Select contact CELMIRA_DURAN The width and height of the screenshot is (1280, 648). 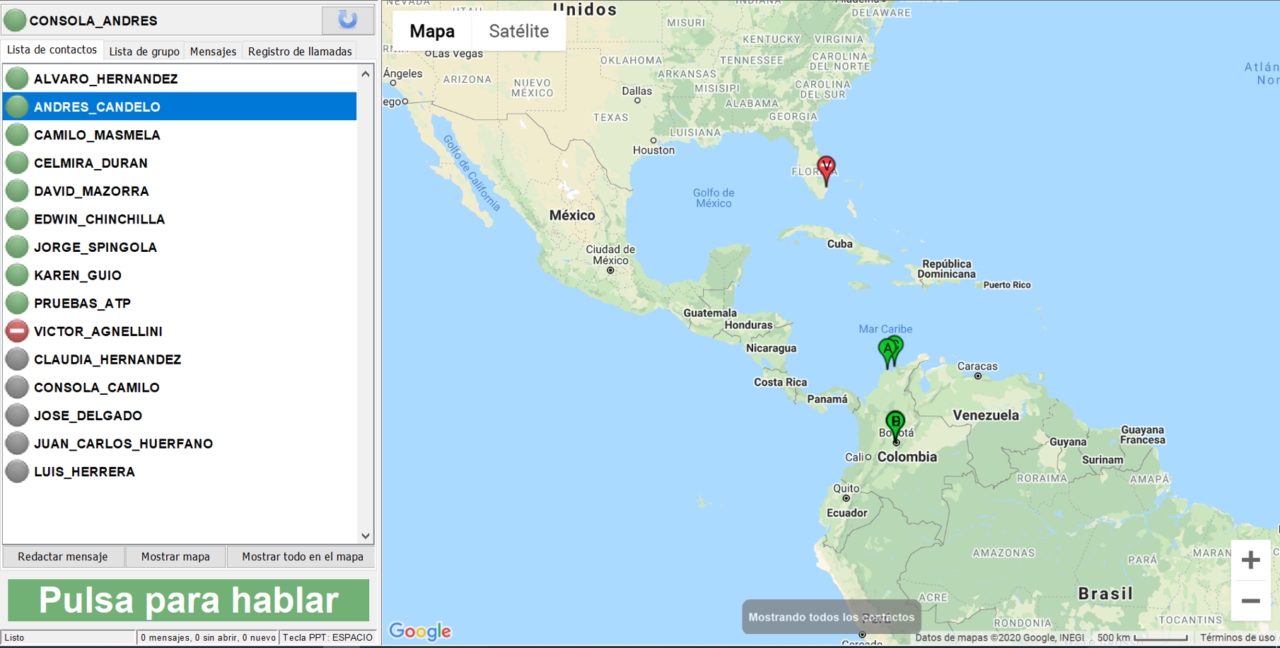[x=180, y=163]
